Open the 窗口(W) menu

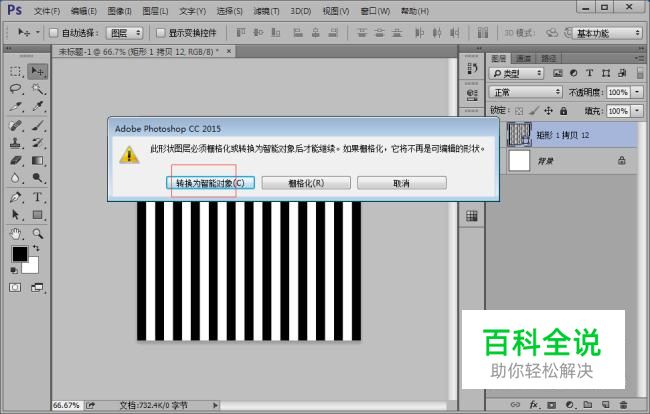[375, 11]
